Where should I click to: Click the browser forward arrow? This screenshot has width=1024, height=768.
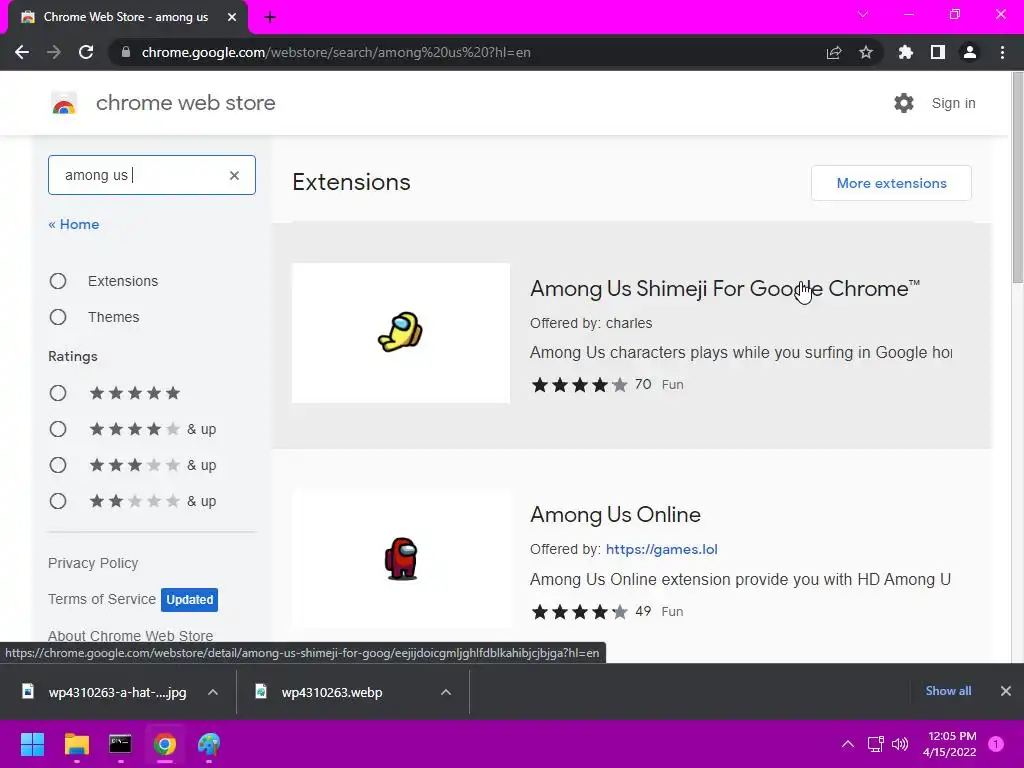[x=54, y=52]
